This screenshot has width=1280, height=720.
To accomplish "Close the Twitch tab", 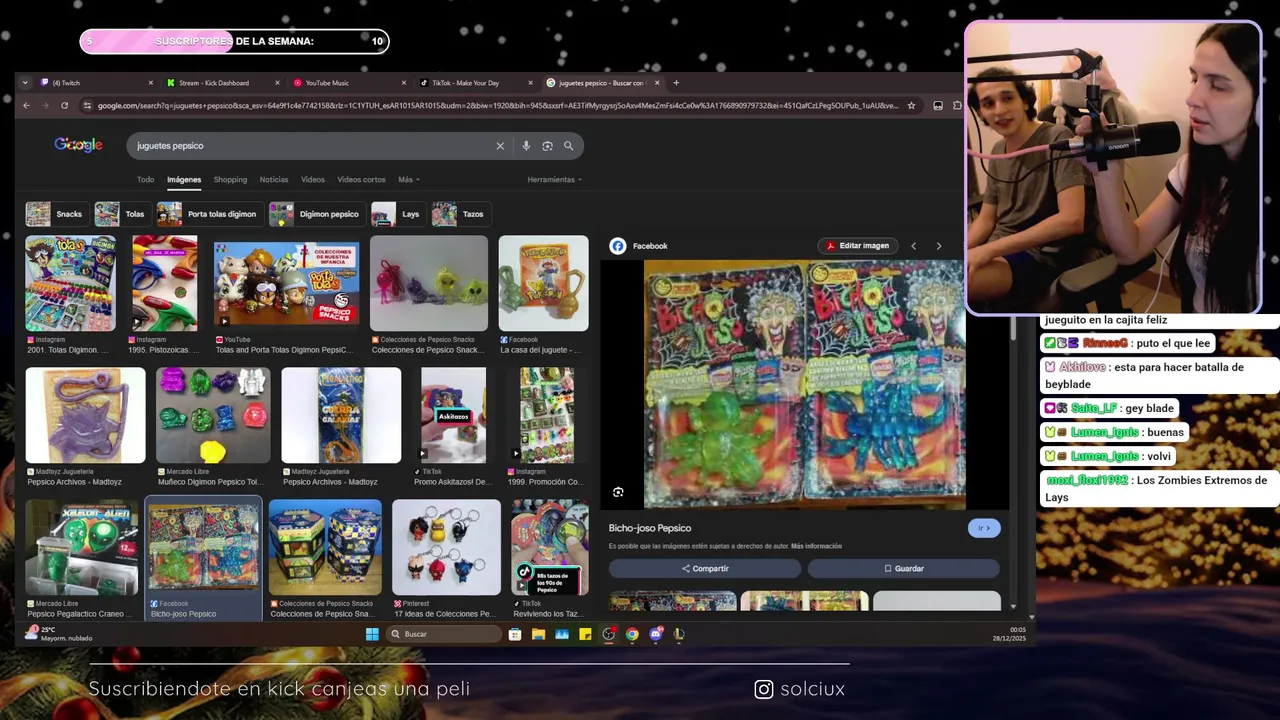I will click(151, 83).
